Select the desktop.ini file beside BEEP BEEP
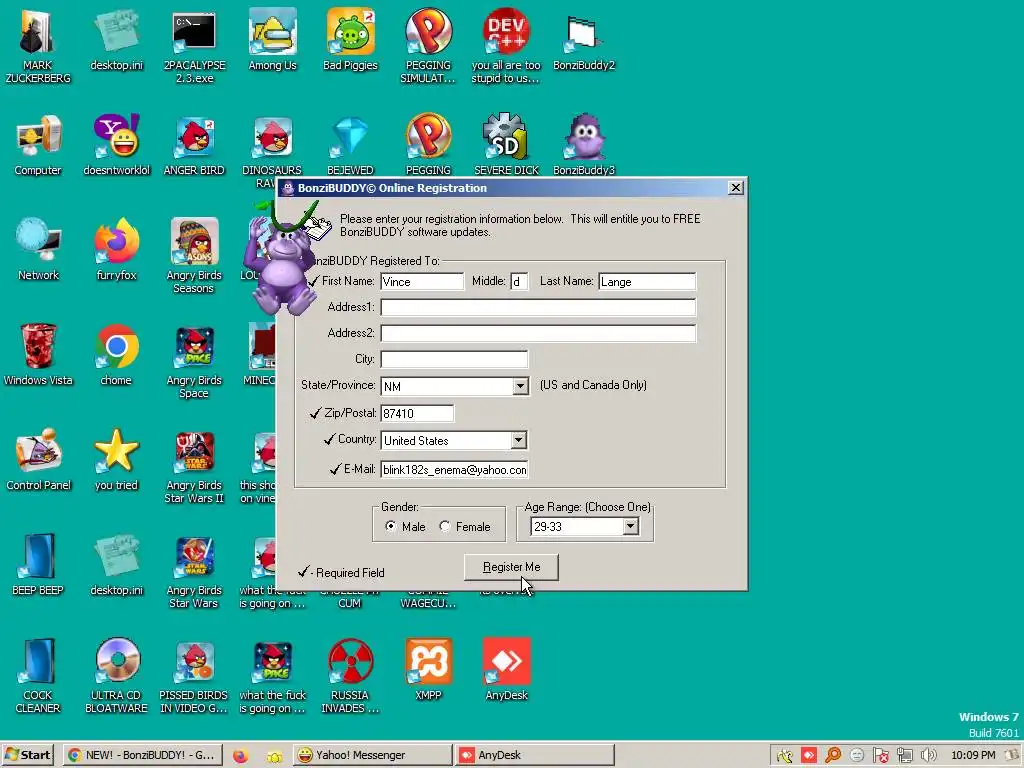The height and width of the screenshot is (768, 1024). [116, 564]
